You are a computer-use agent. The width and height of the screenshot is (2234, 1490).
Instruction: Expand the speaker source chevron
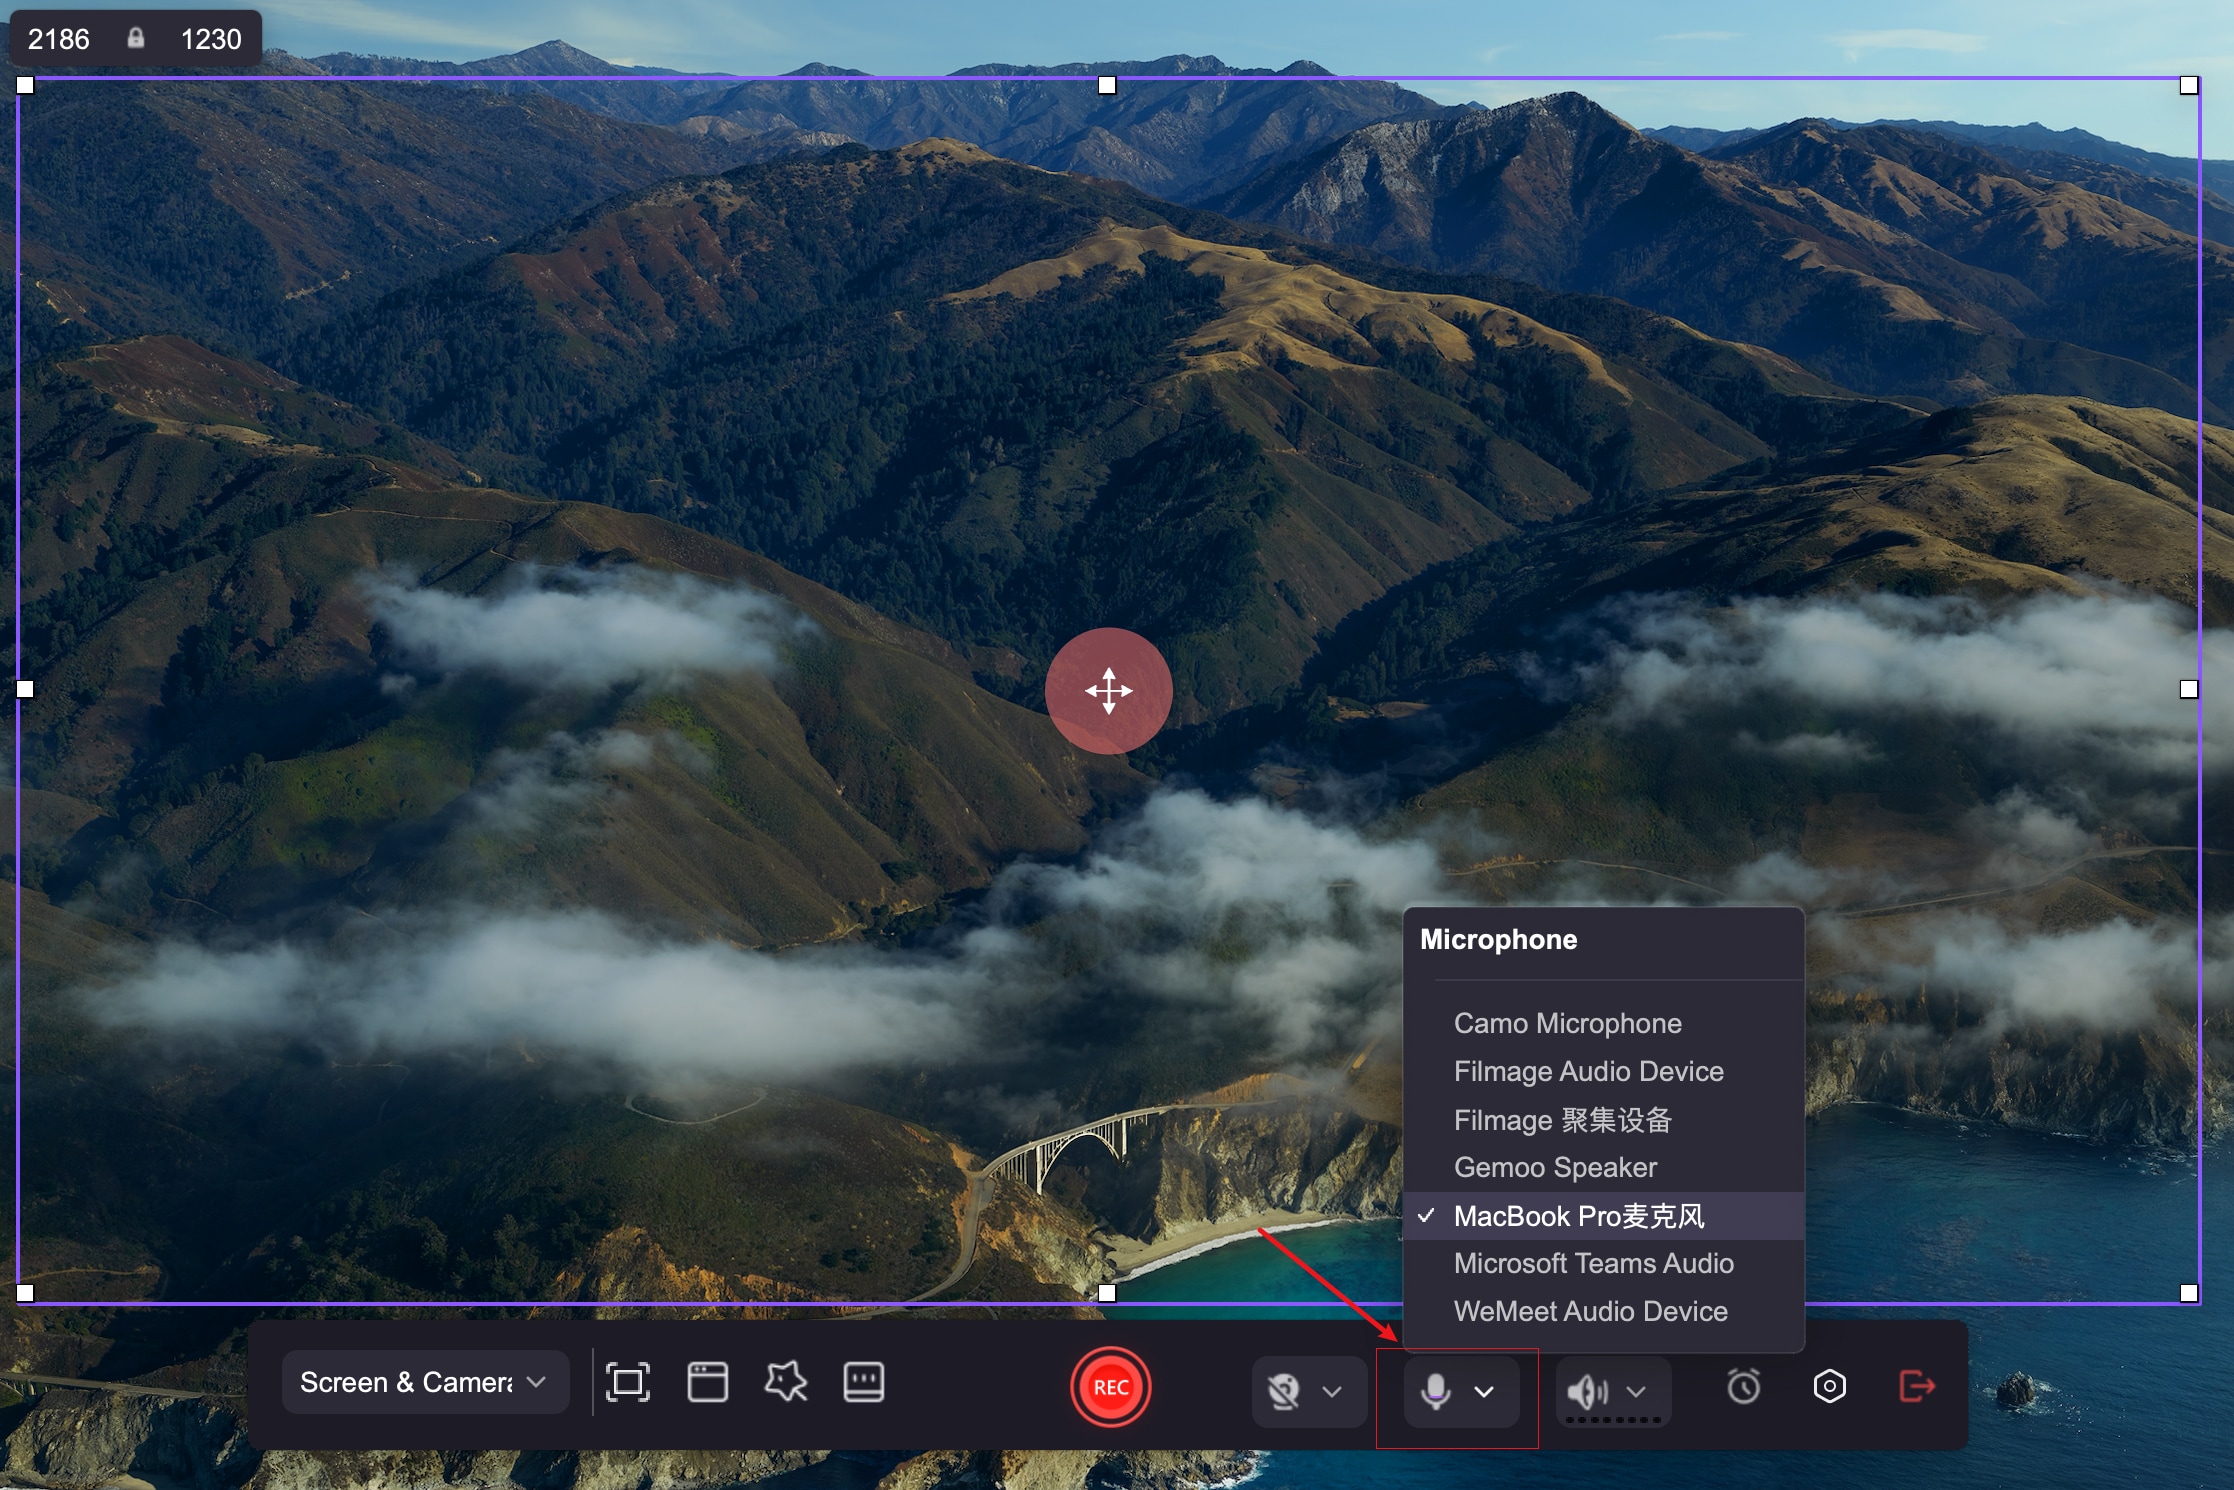pos(1636,1391)
